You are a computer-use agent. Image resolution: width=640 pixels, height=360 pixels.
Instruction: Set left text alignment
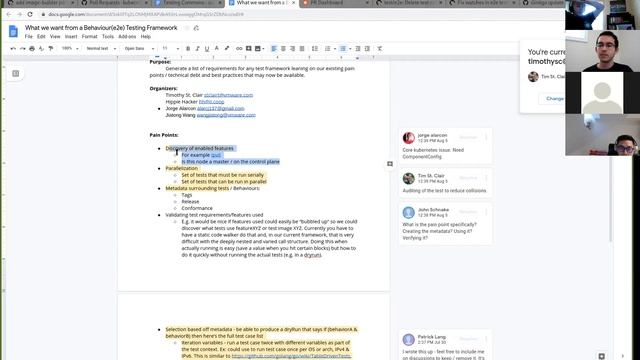tap(274, 49)
